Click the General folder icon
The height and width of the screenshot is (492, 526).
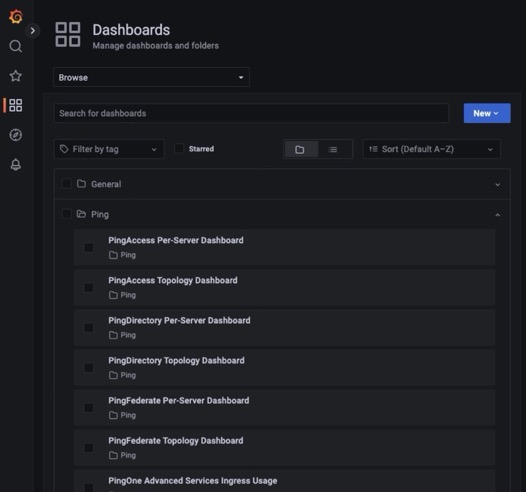tap(81, 183)
